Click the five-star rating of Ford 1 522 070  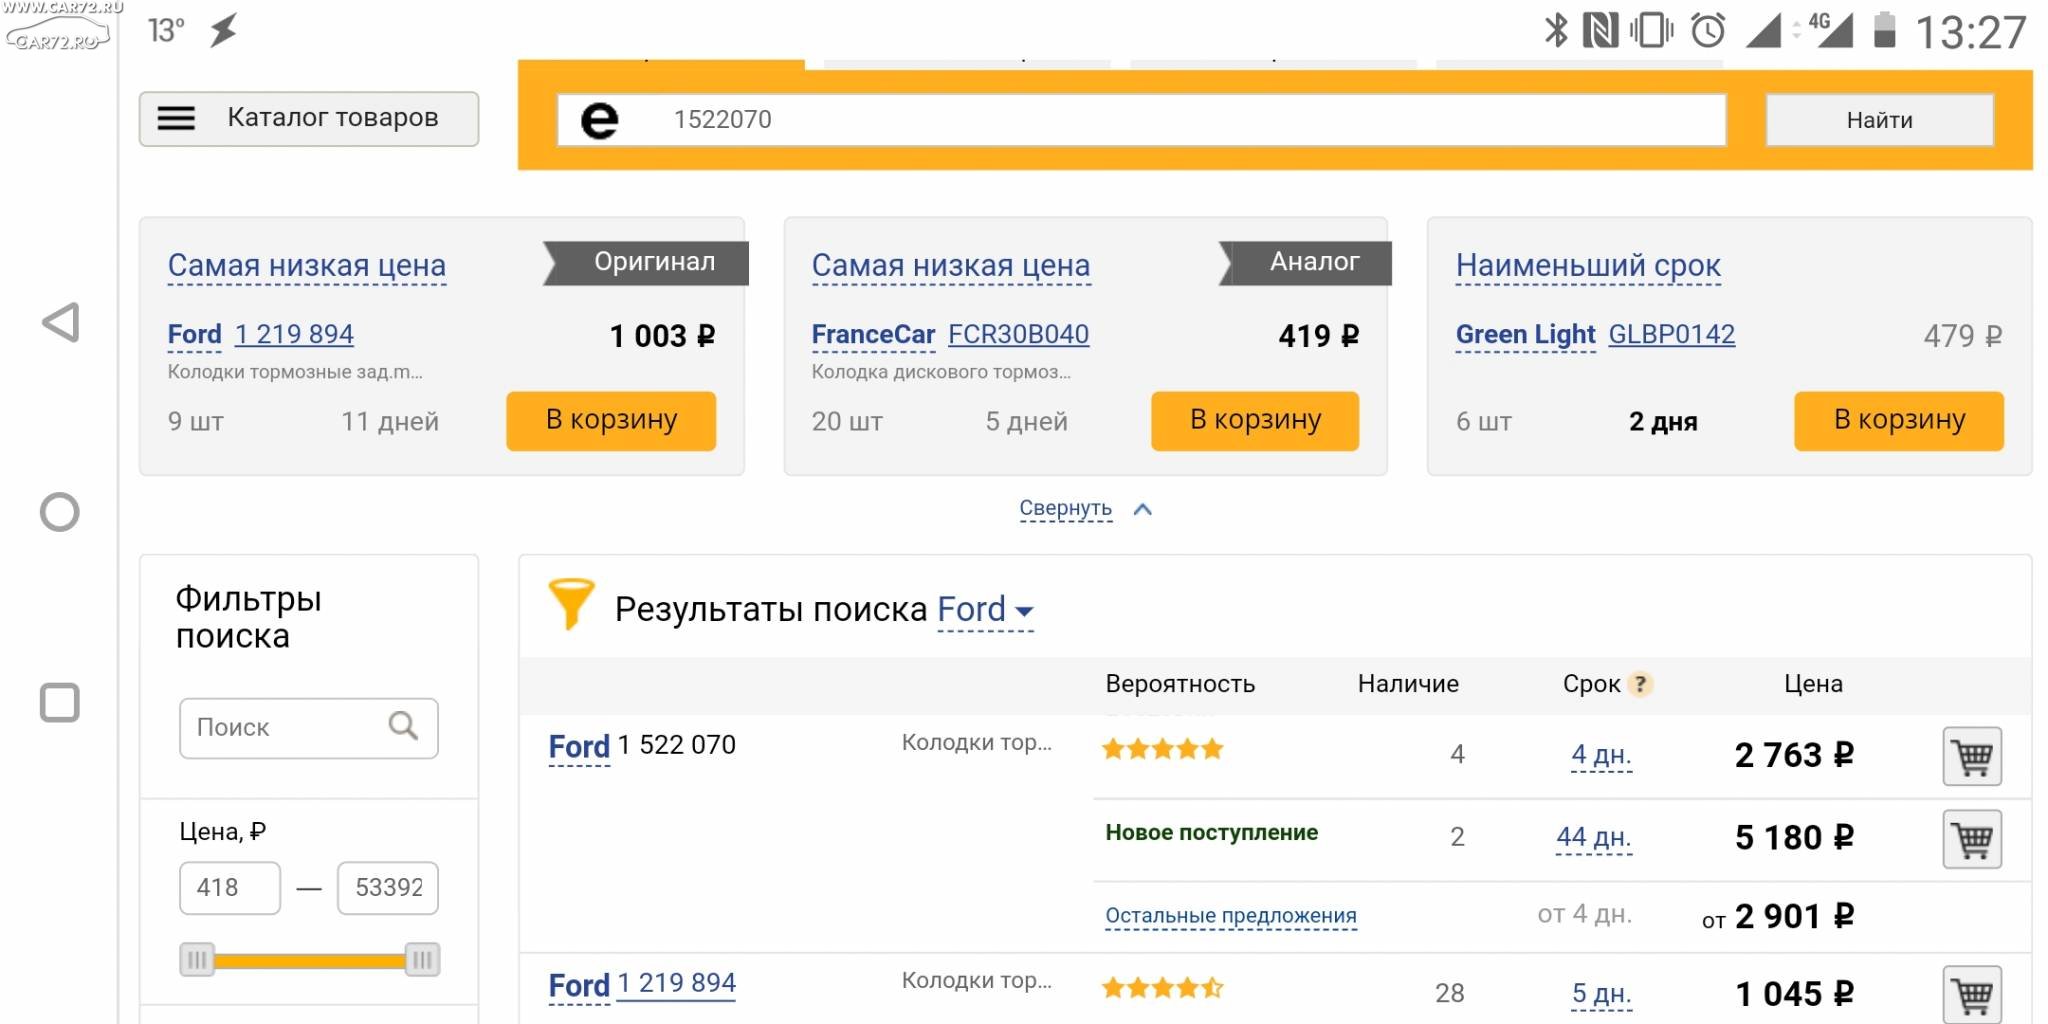1162,749
